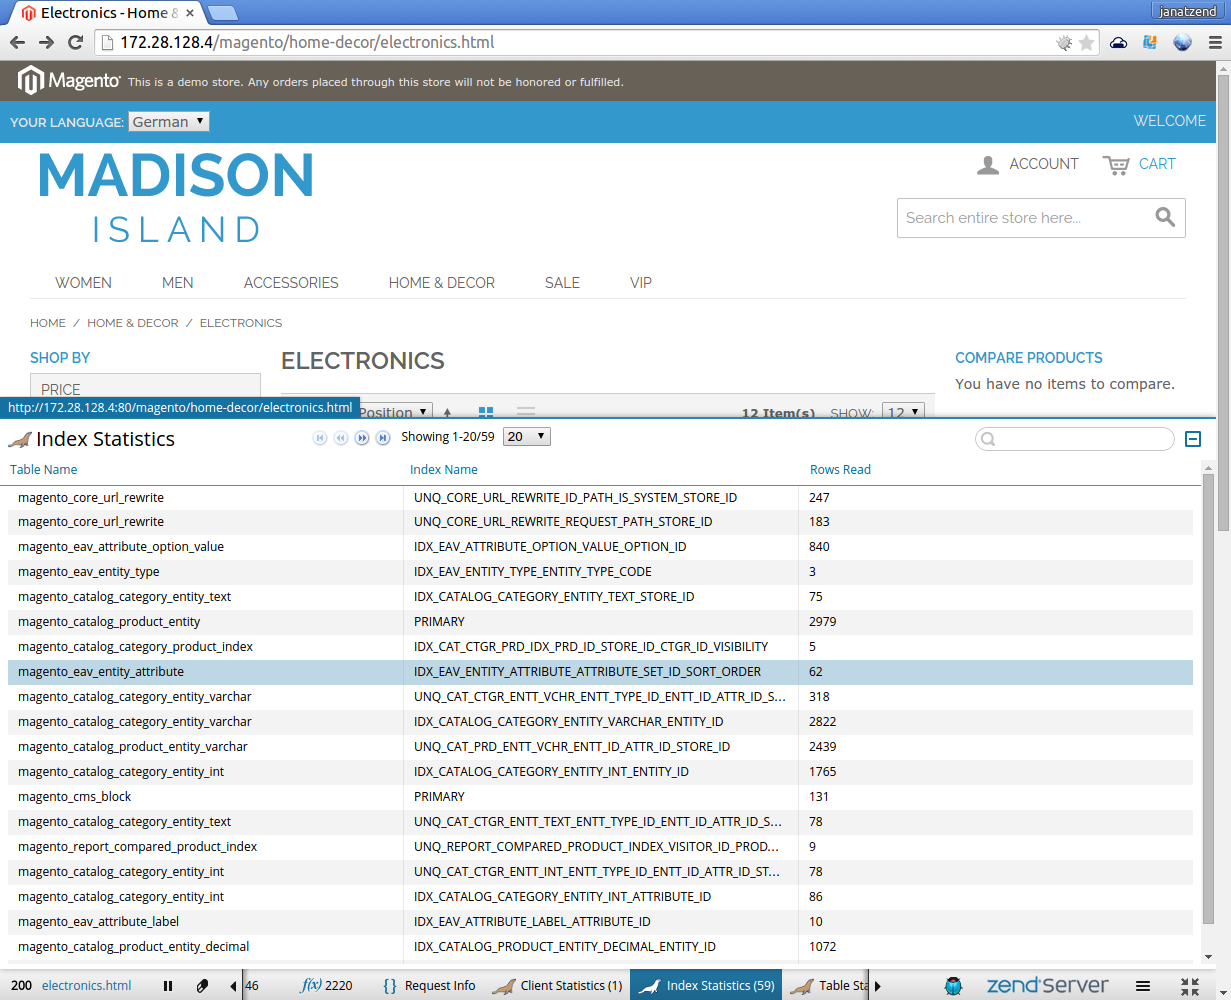Image resolution: width=1231 pixels, height=1000 pixels.
Task: Open Account via the person icon
Action: click(988, 165)
